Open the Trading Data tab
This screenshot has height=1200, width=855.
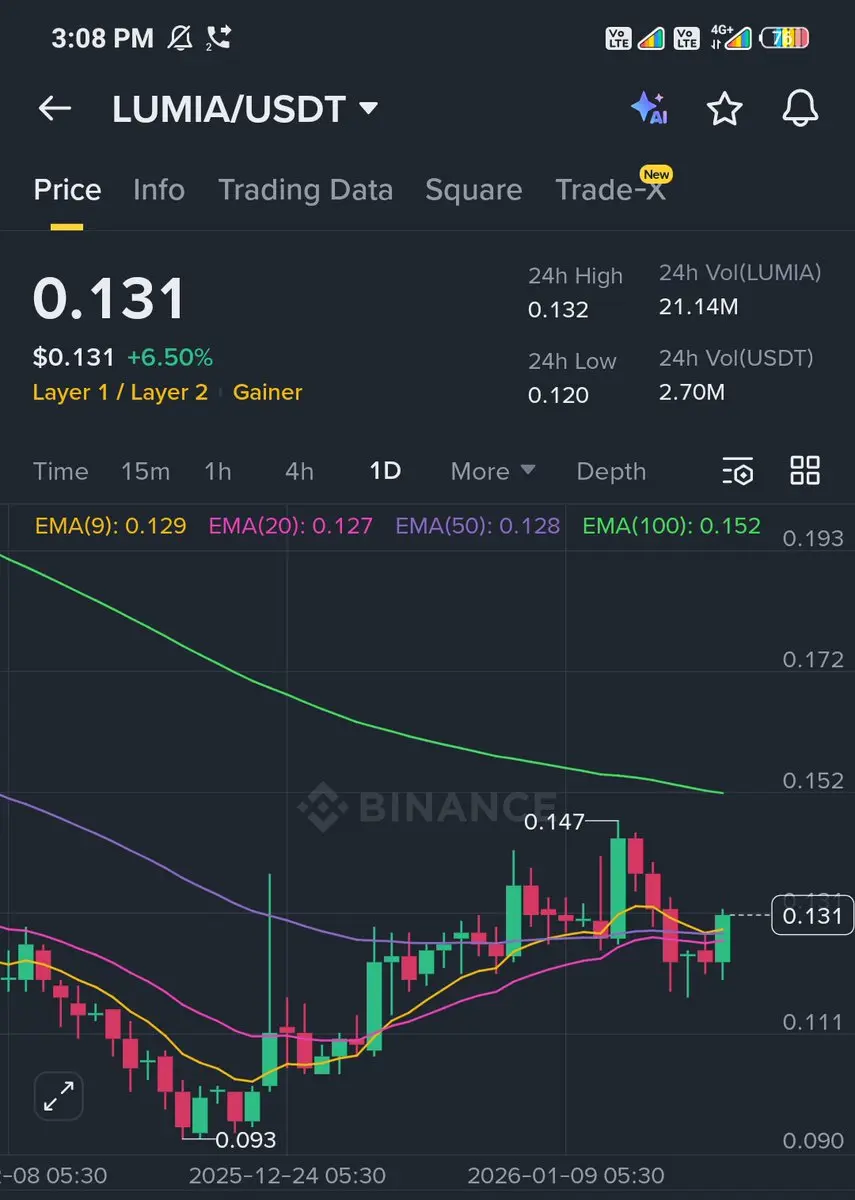(x=305, y=190)
